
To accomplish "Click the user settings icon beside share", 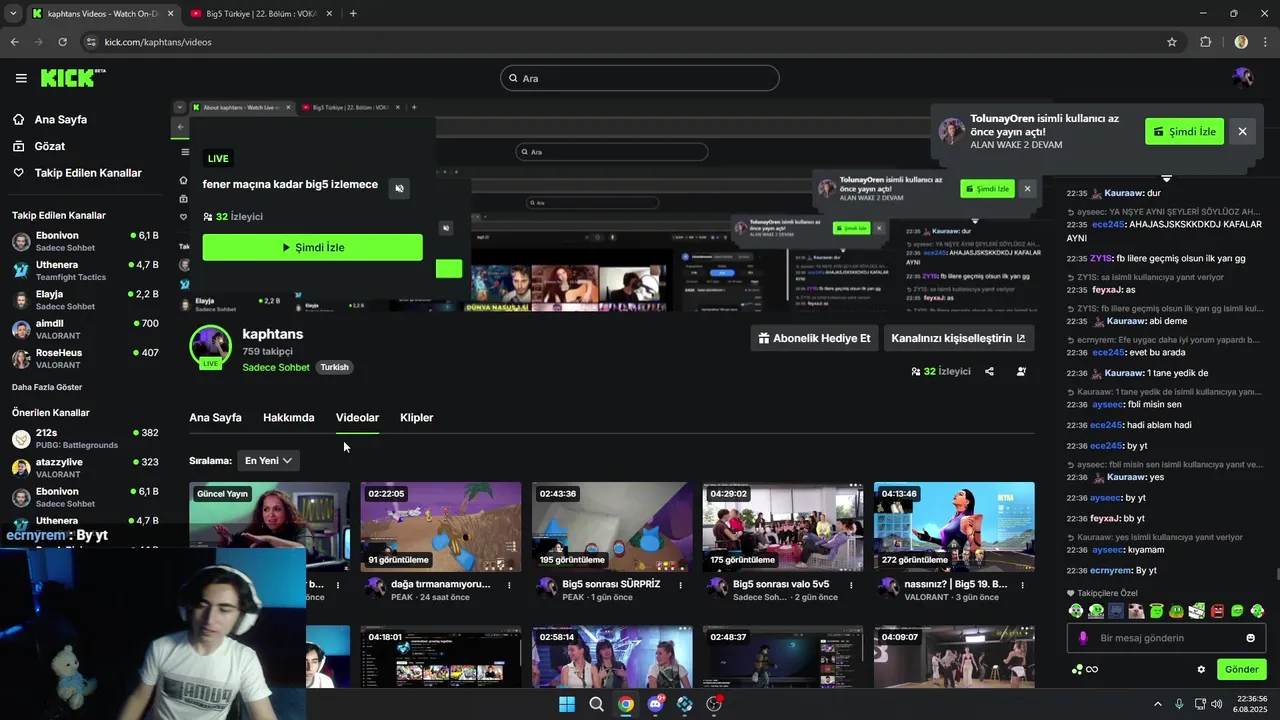I will [x=1021, y=371].
